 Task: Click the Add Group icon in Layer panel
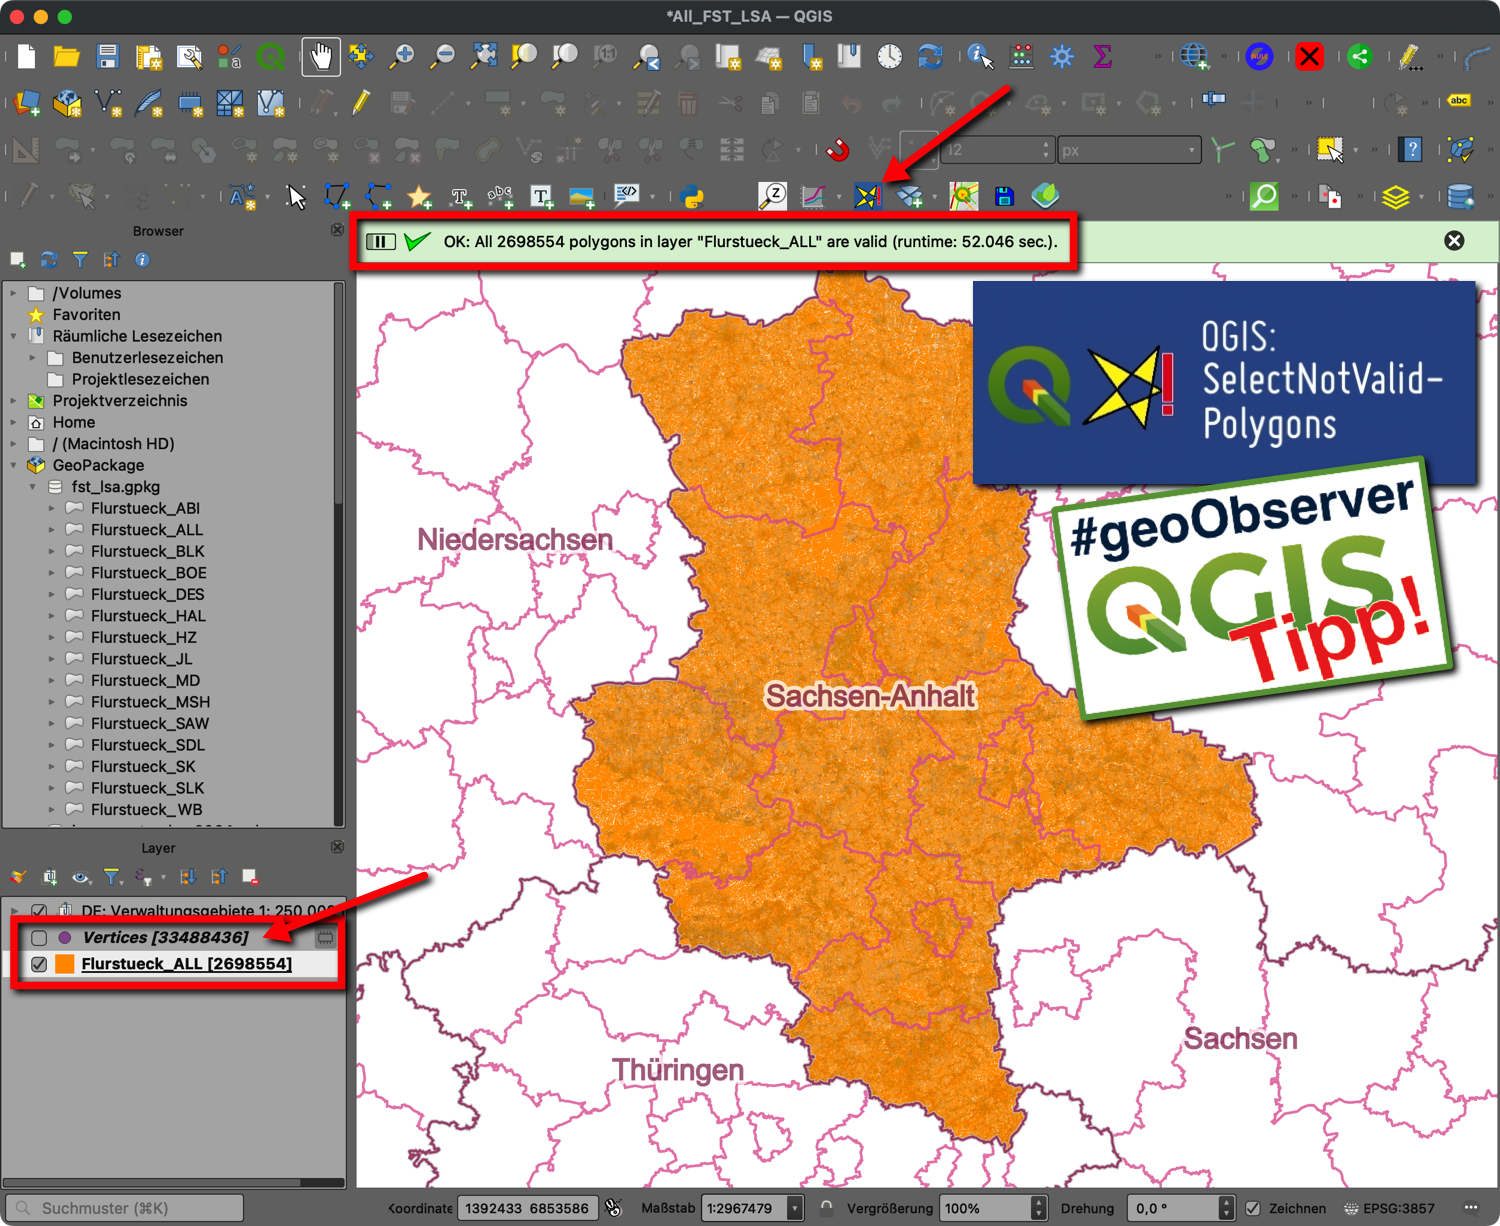[x=49, y=877]
